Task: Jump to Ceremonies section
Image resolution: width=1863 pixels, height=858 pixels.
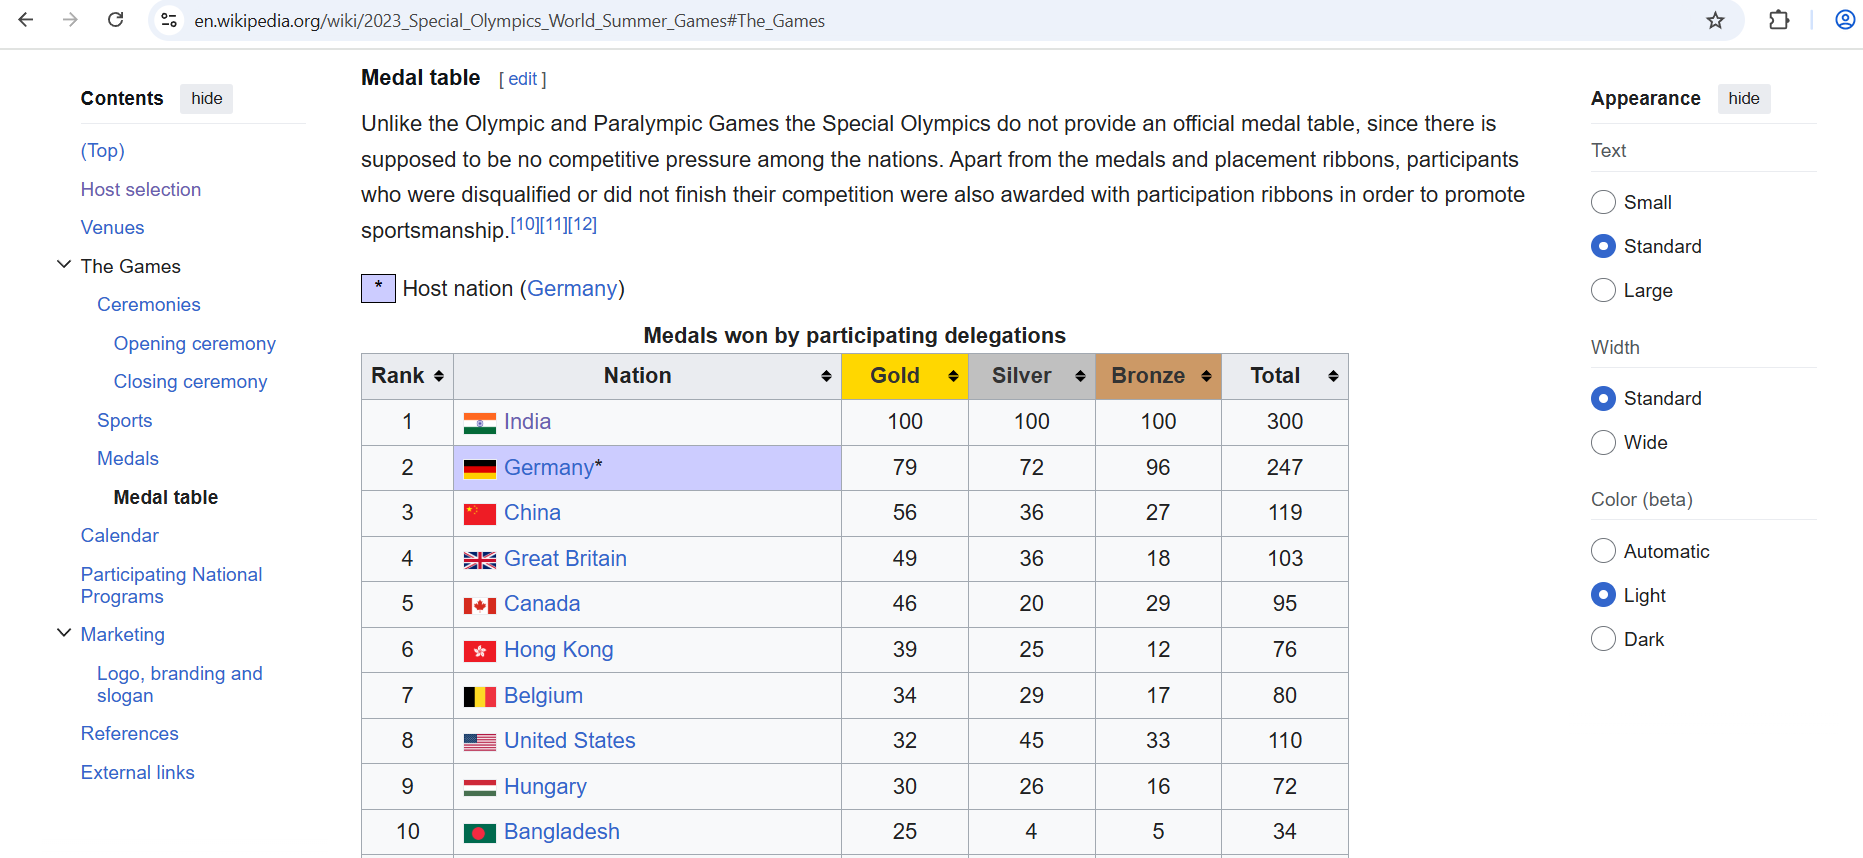Action: click(149, 304)
